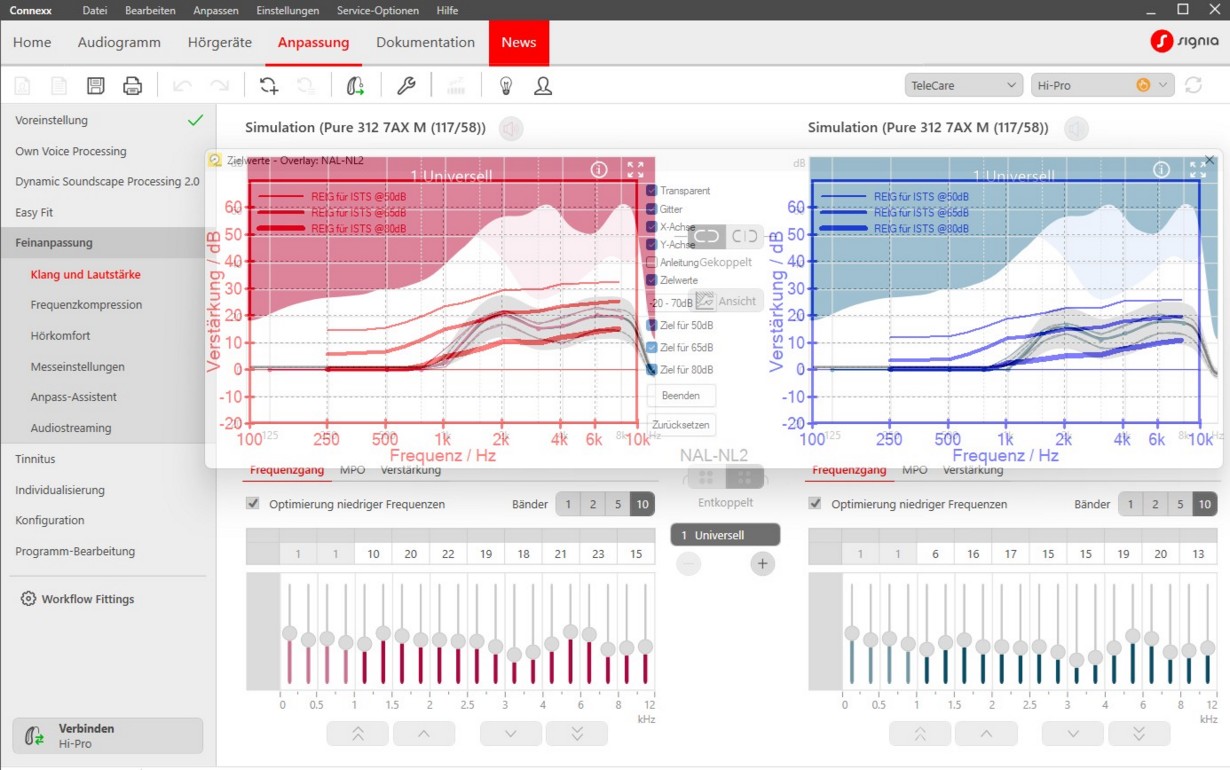This screenshot has height=770, width=1230.
Task: Open the TeleCare dropdown
Action: click(963, 85)
